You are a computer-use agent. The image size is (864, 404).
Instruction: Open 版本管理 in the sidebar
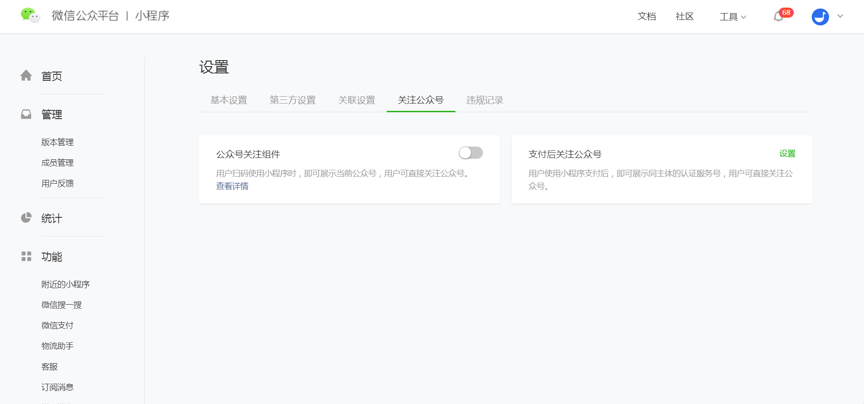[57, 142]
